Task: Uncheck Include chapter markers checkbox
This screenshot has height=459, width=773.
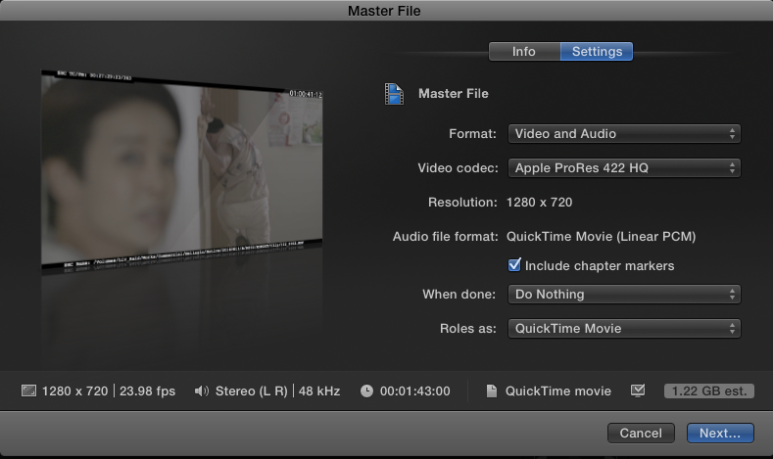Action: point(514,265)
